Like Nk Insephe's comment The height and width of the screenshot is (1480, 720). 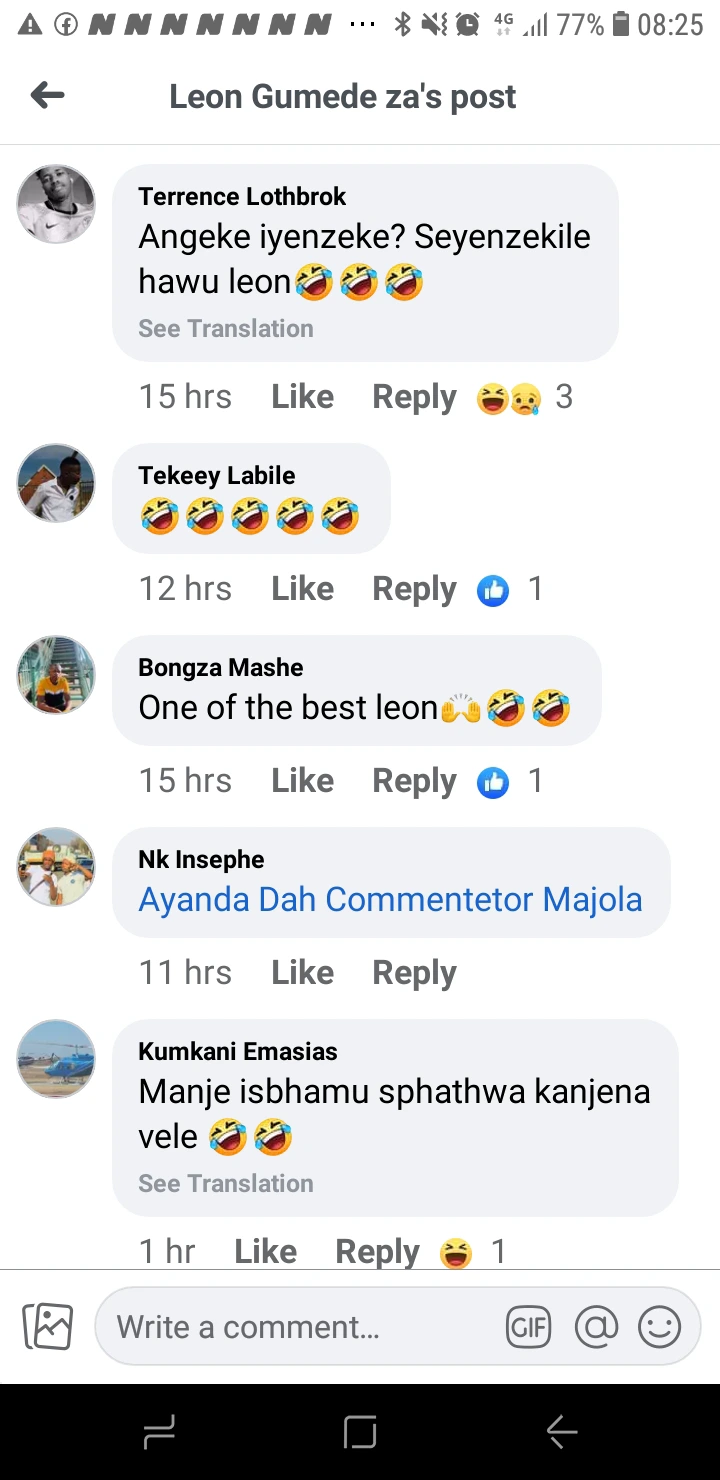pos(302,973)
